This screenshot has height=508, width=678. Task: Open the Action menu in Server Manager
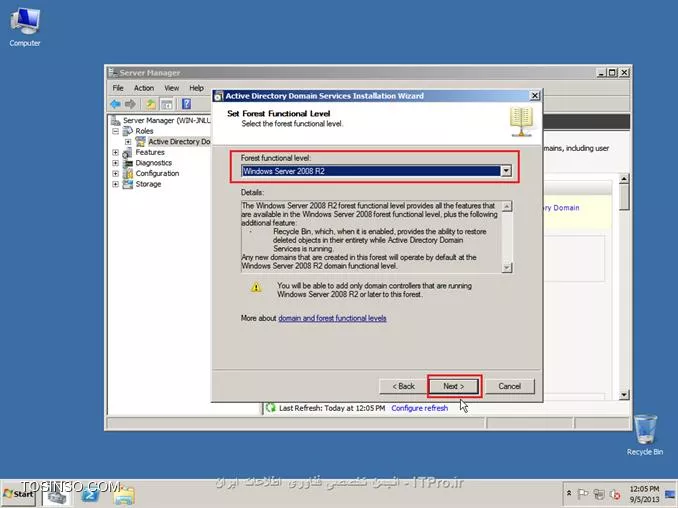(x=144, y=88)
